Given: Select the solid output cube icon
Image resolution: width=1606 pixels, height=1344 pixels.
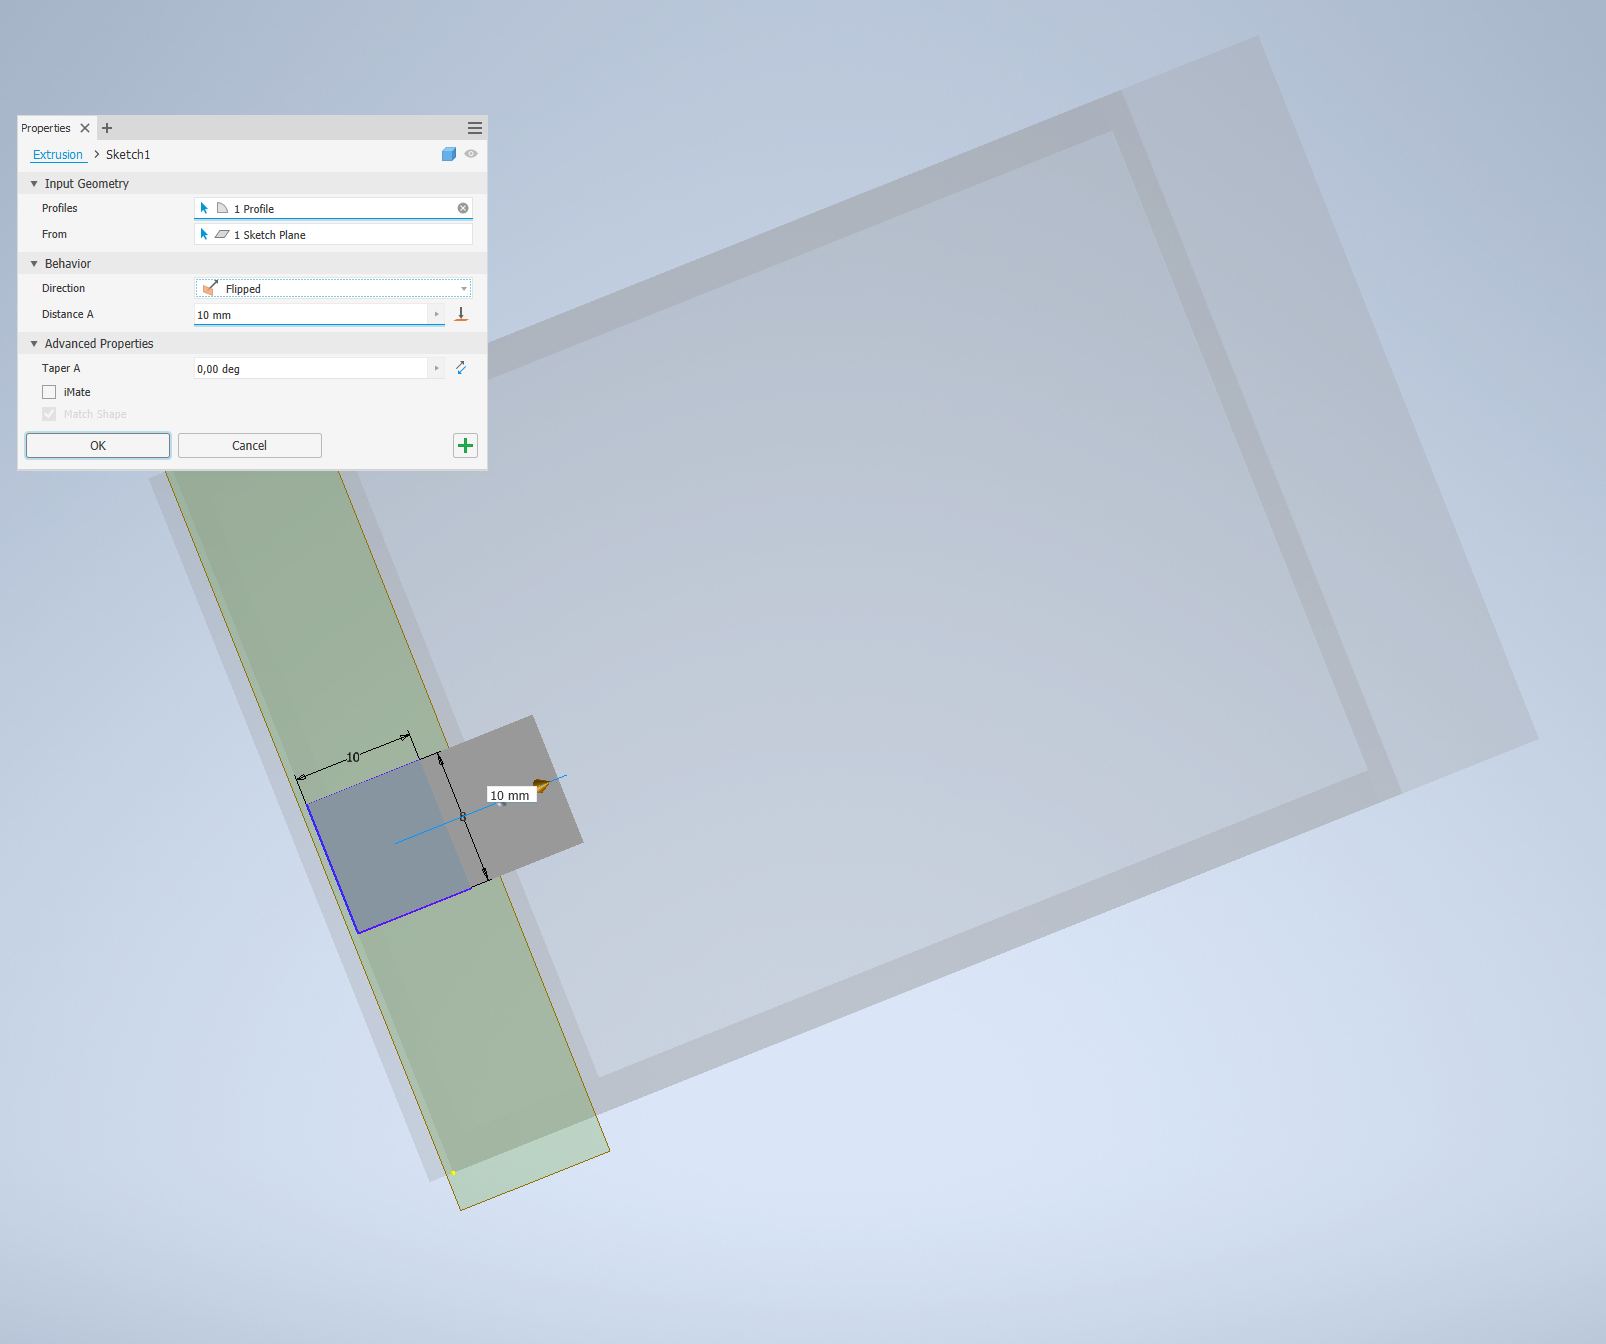Looking at the screenshot, I should (448, 154).
